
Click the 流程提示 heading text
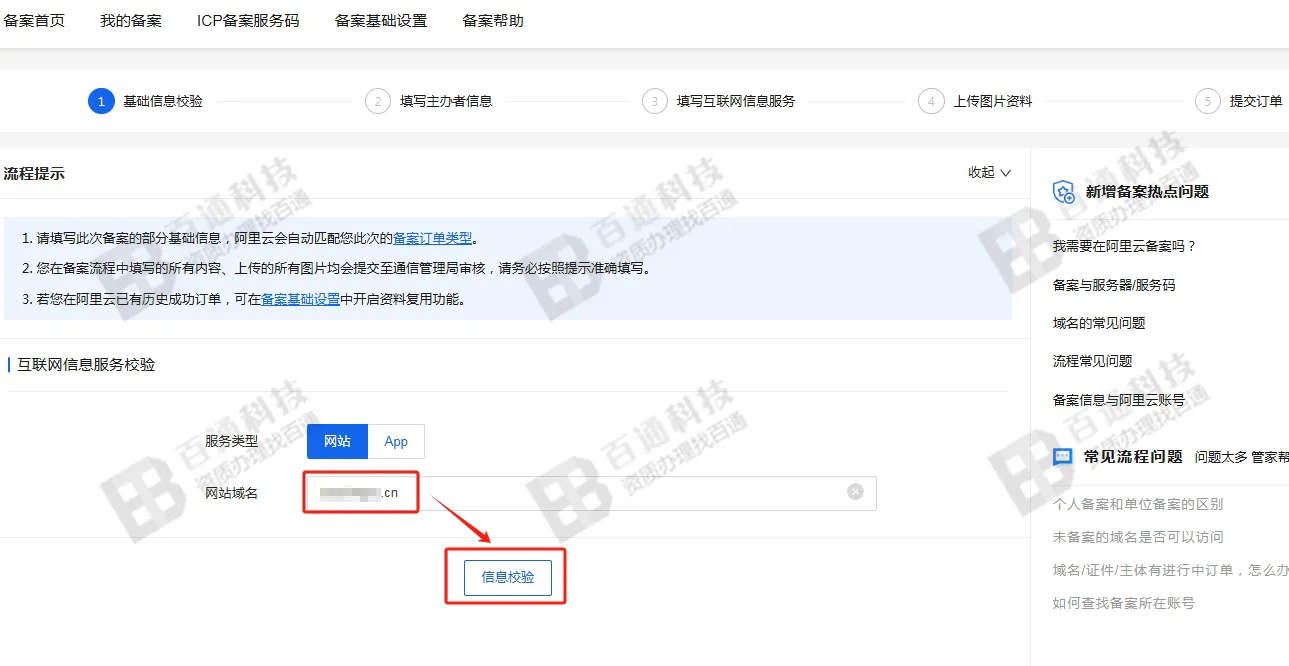(34, 173)
